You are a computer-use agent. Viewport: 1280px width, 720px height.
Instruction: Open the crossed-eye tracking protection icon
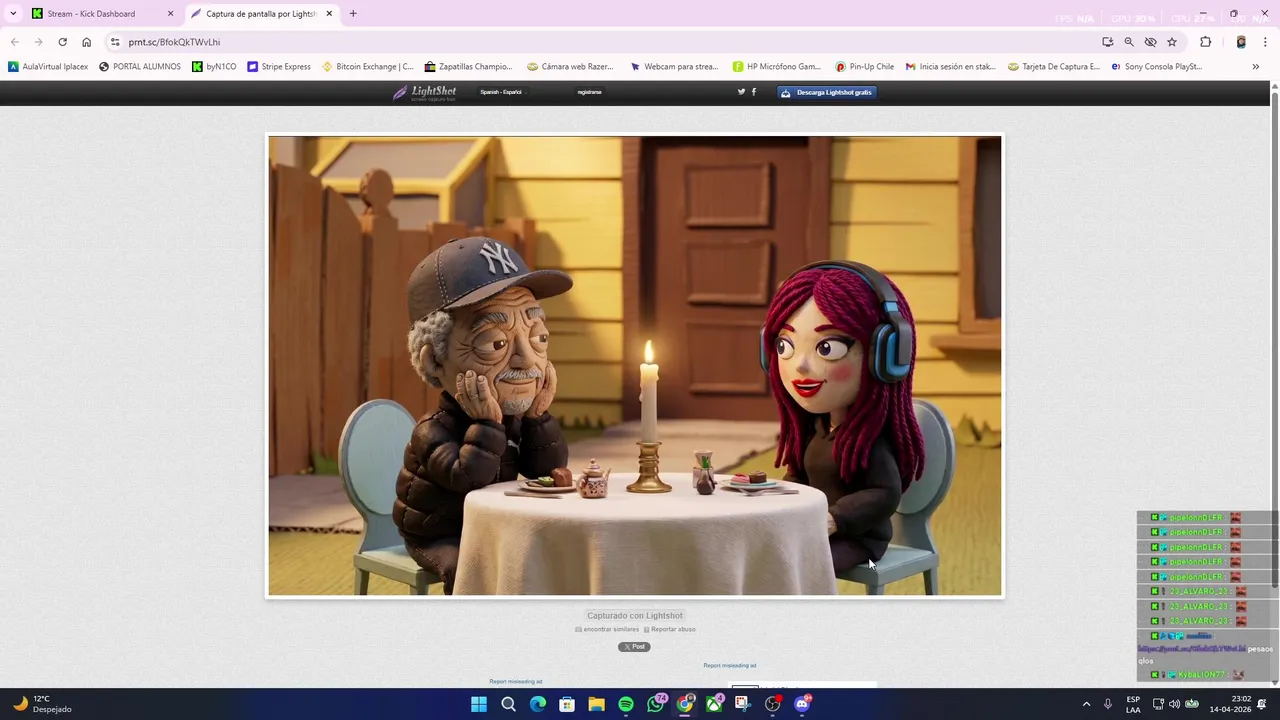pyautogui.click(x=1150, y=42)
